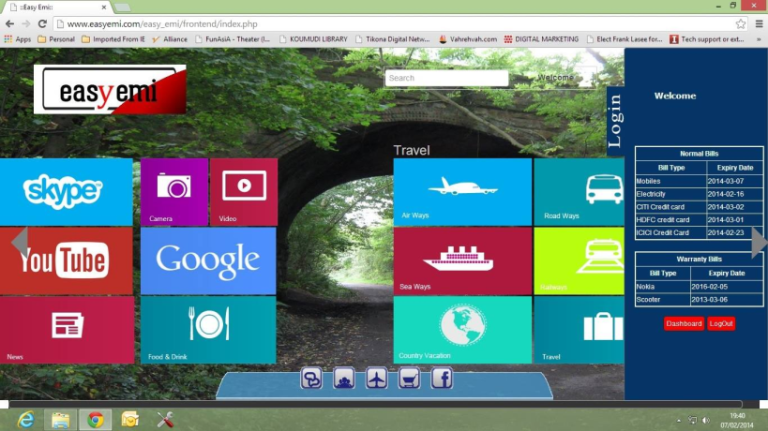Click the tools icon in the taskbar
Image resolution: width=768 pixels, height=431 pixels.
(165, 420)
